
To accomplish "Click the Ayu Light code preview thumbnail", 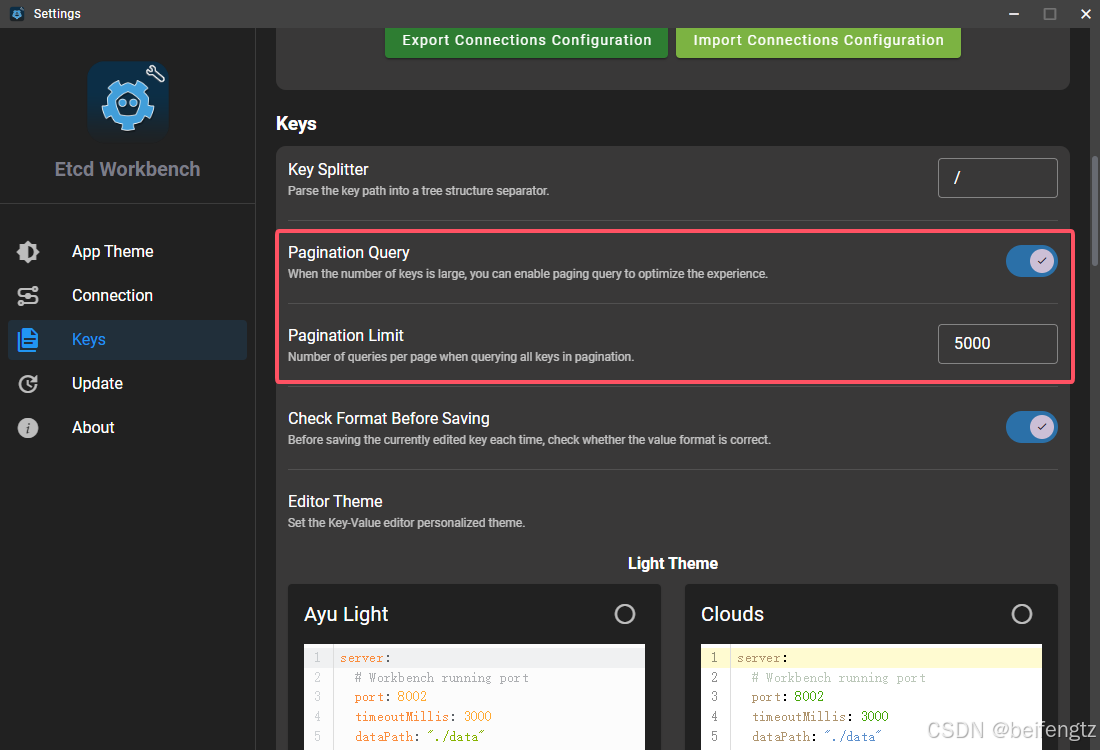I will (474, 697).
